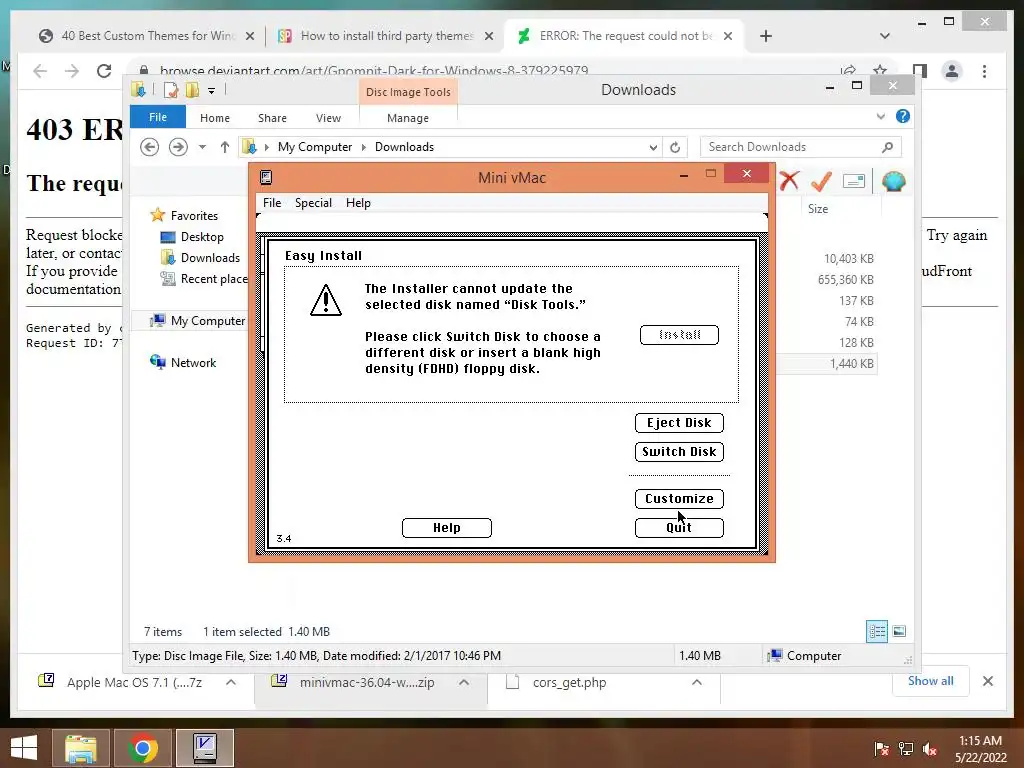The image size is (1024, 768).
Task: Open Customize Quick Access Toolbar dropdown
Action: pyautogui.click(x=211, y=91)
